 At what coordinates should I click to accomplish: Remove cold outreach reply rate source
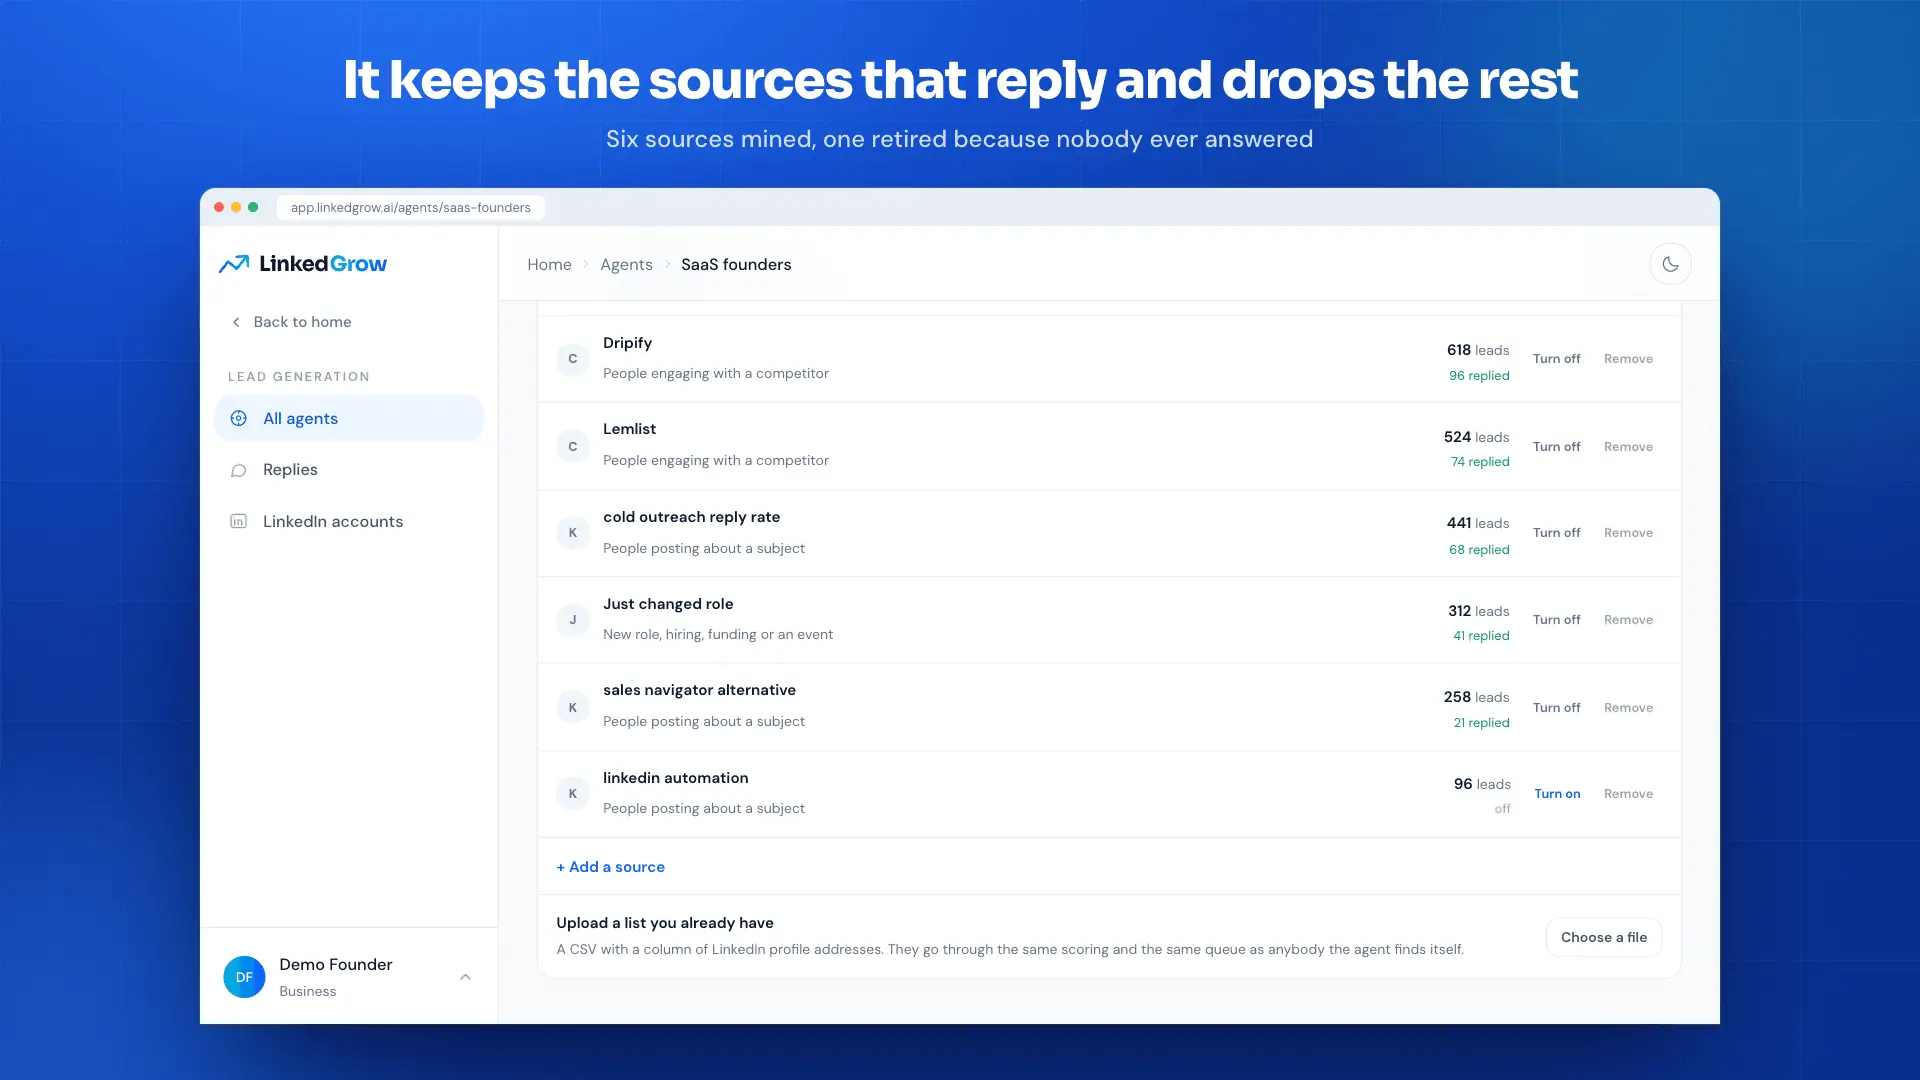point(1628,533)
